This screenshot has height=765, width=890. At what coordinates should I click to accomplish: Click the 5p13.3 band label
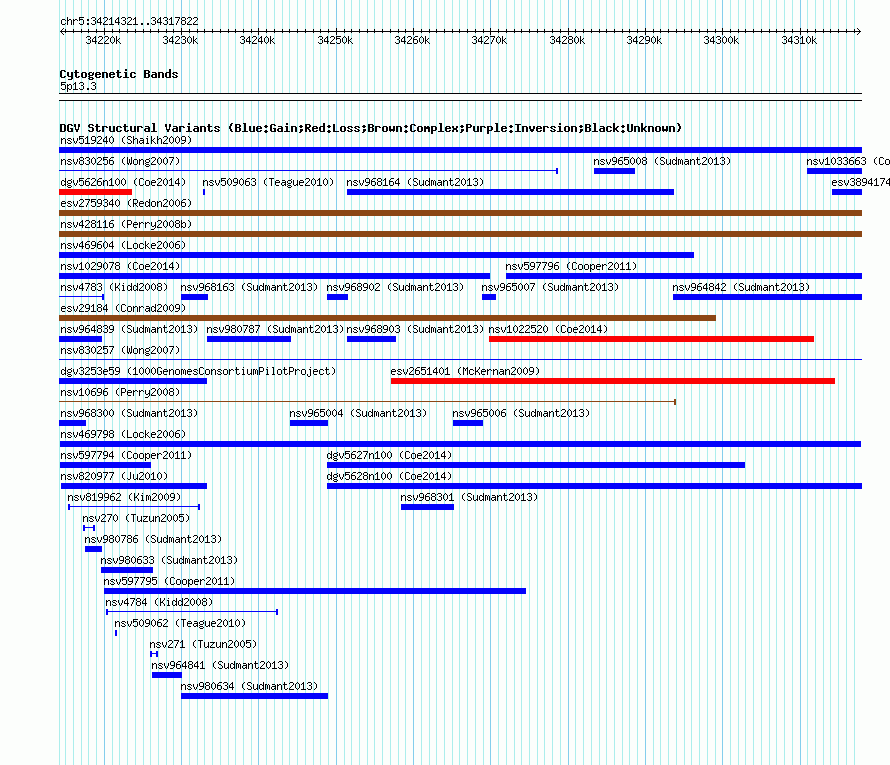point(78,86)
